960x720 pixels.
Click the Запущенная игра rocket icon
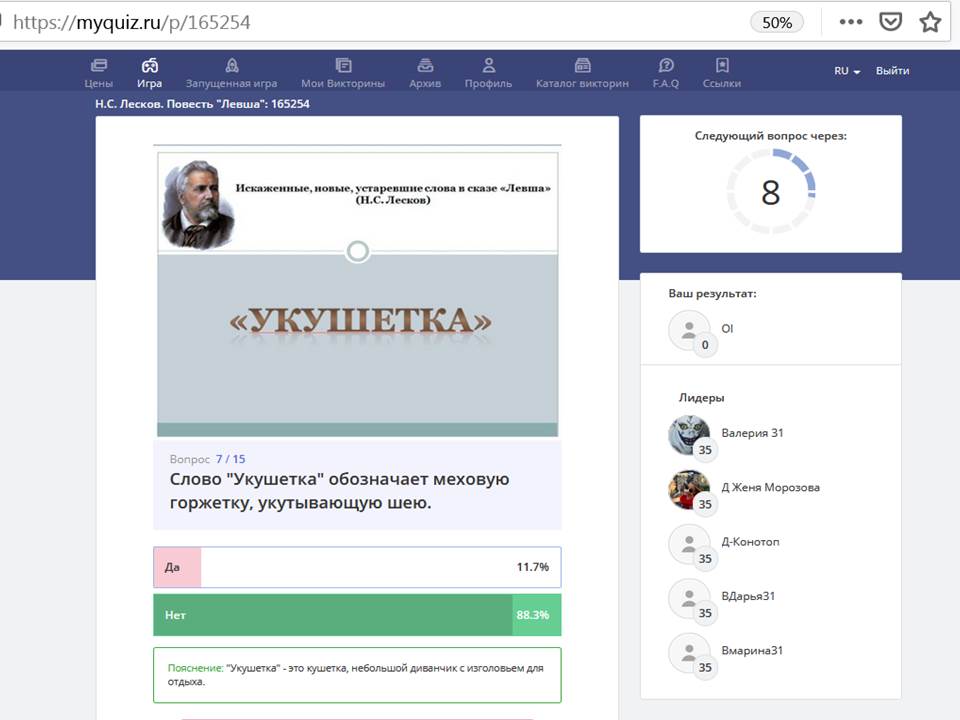point(231,66)
